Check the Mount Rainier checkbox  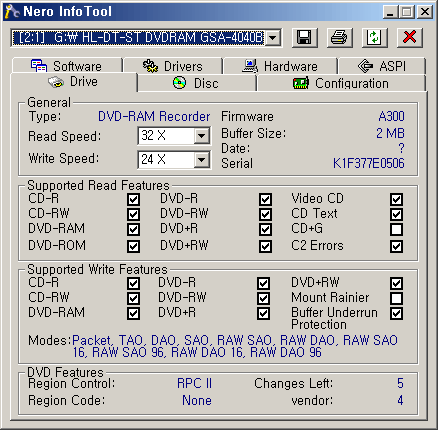point(397,298)
